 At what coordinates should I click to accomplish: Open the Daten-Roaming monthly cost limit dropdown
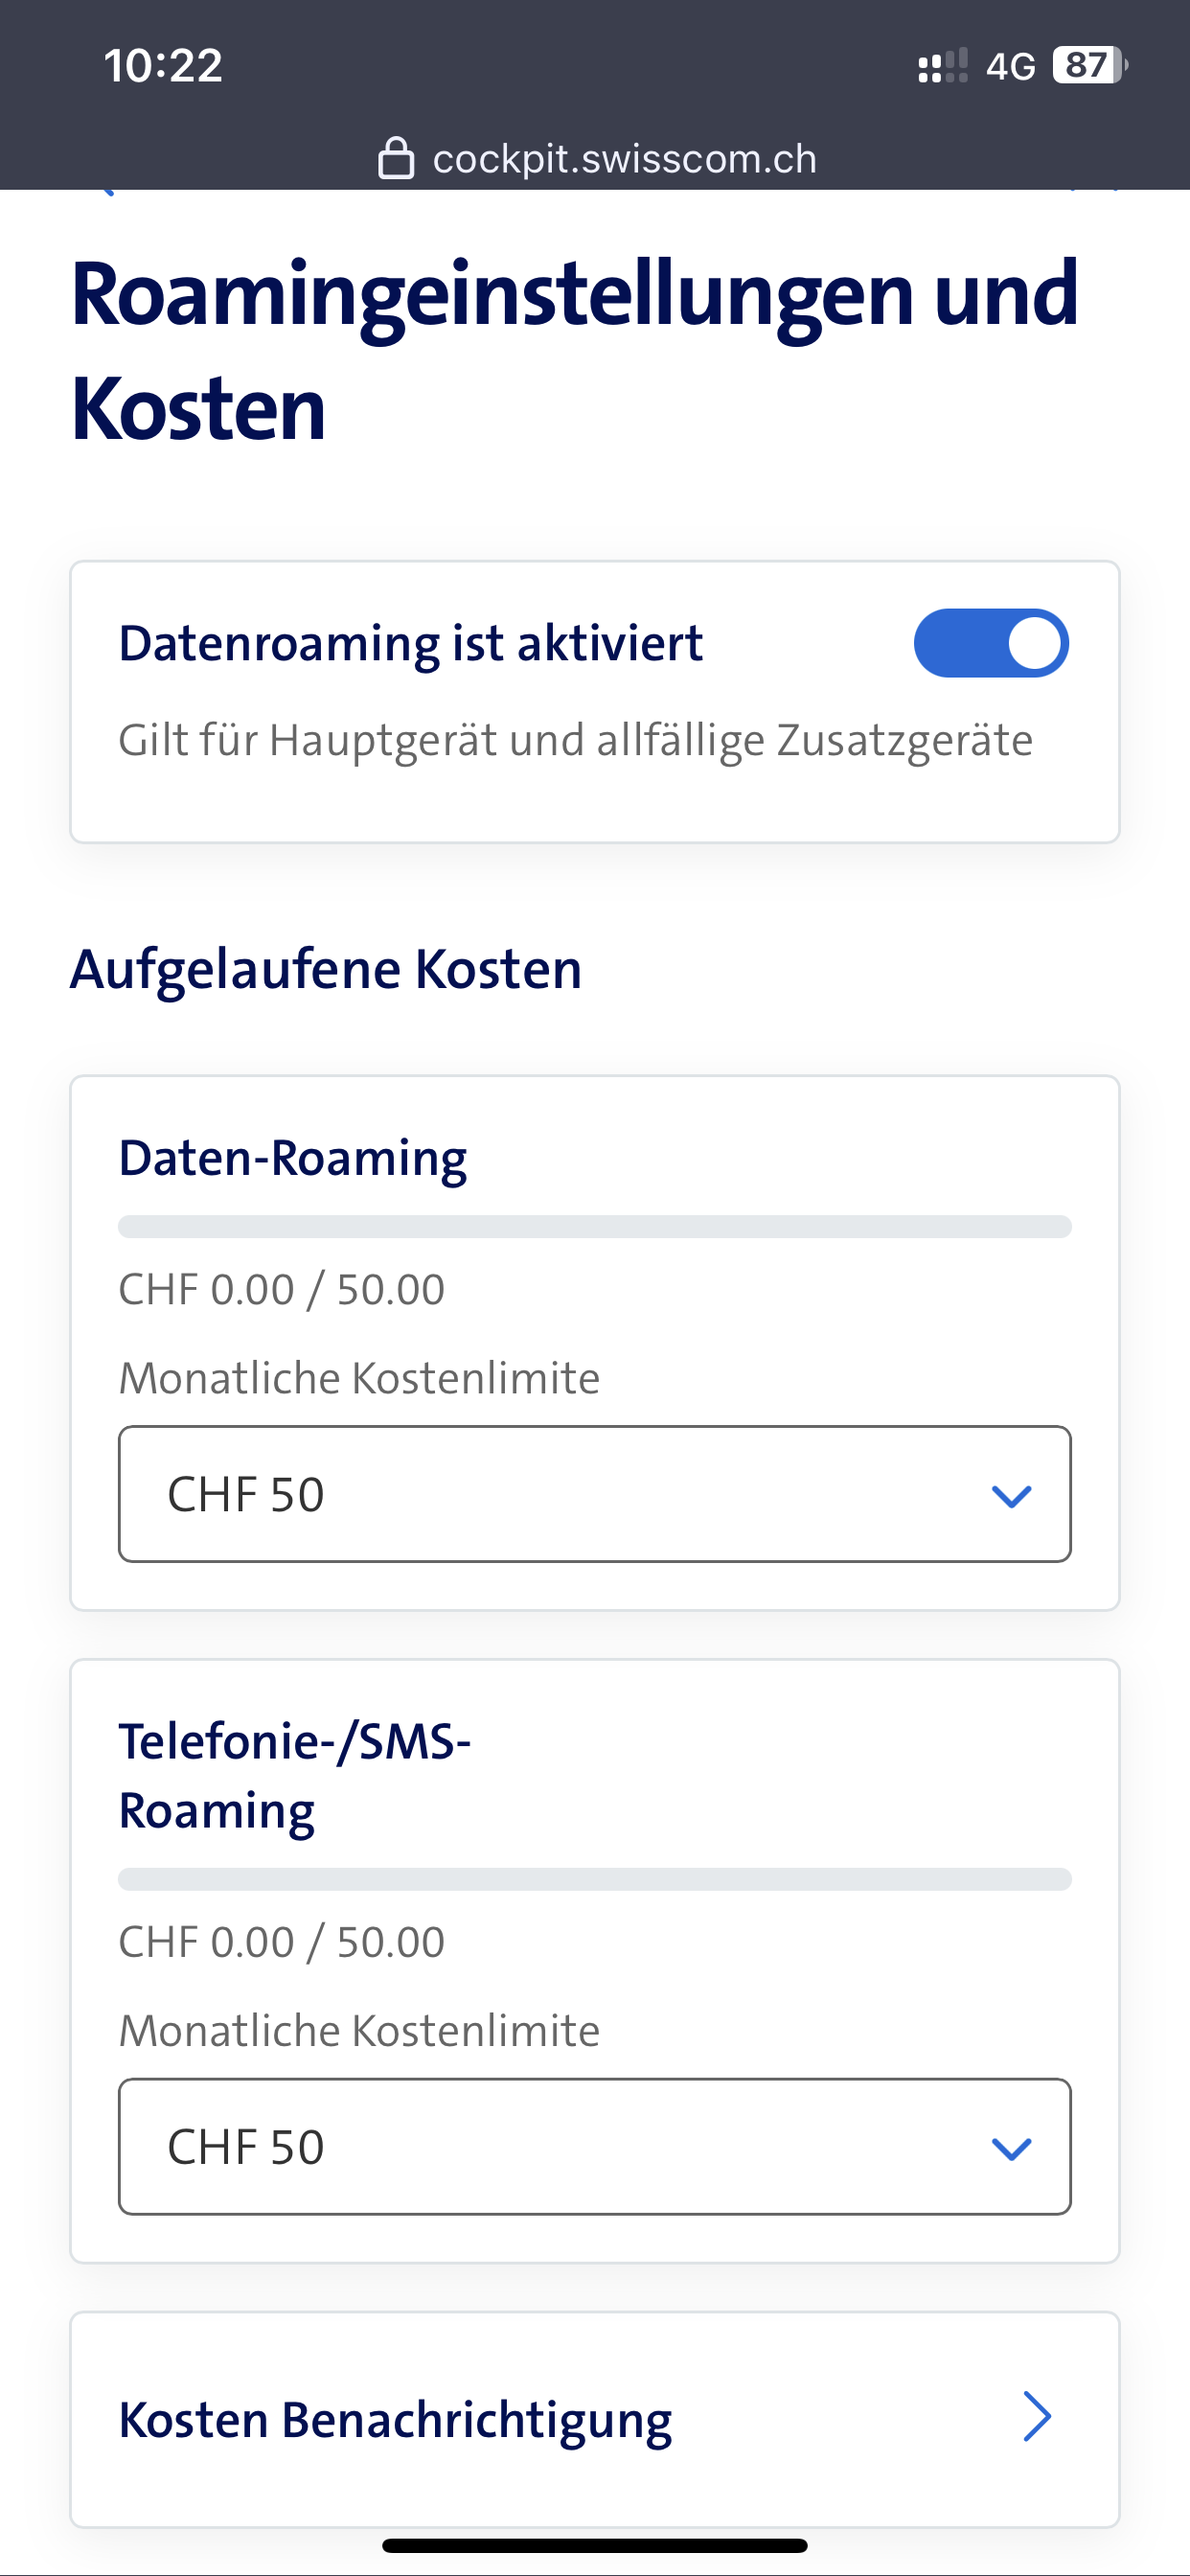594,1494
